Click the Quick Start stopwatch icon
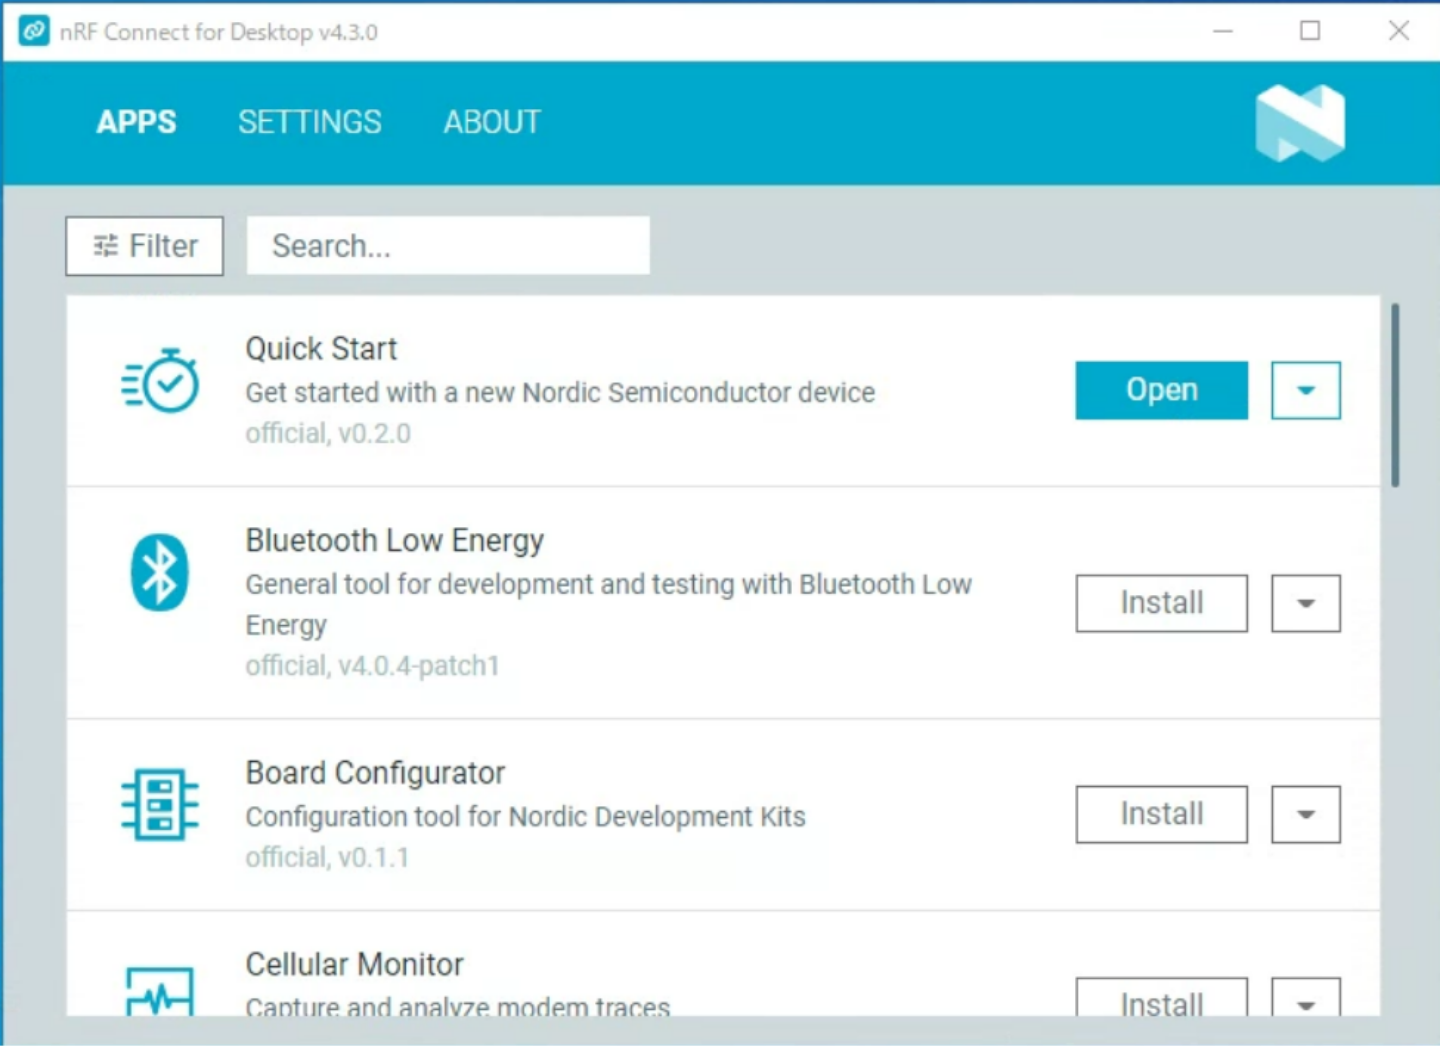This screenshot has height=1046, width=1440. tap(160, 381)
